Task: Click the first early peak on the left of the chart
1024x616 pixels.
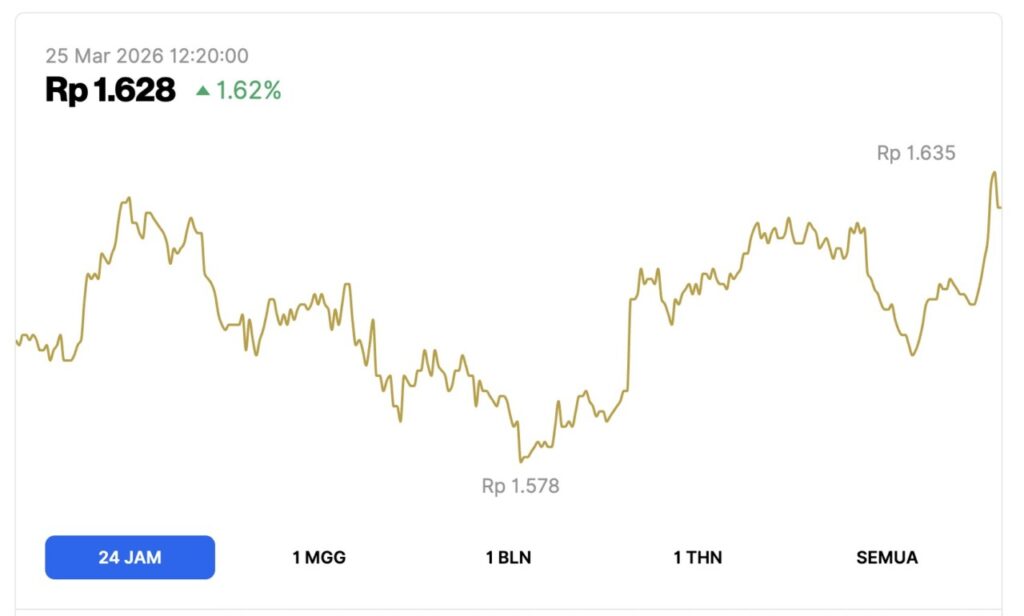Action: (126, 200)
